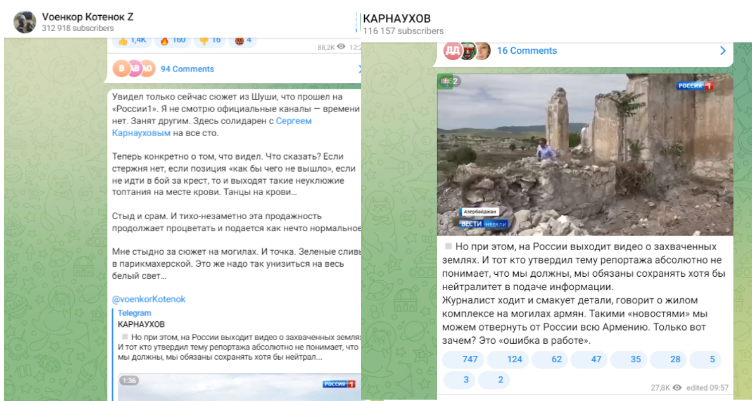Click the angry face reaction showing 4

point(242,41)
